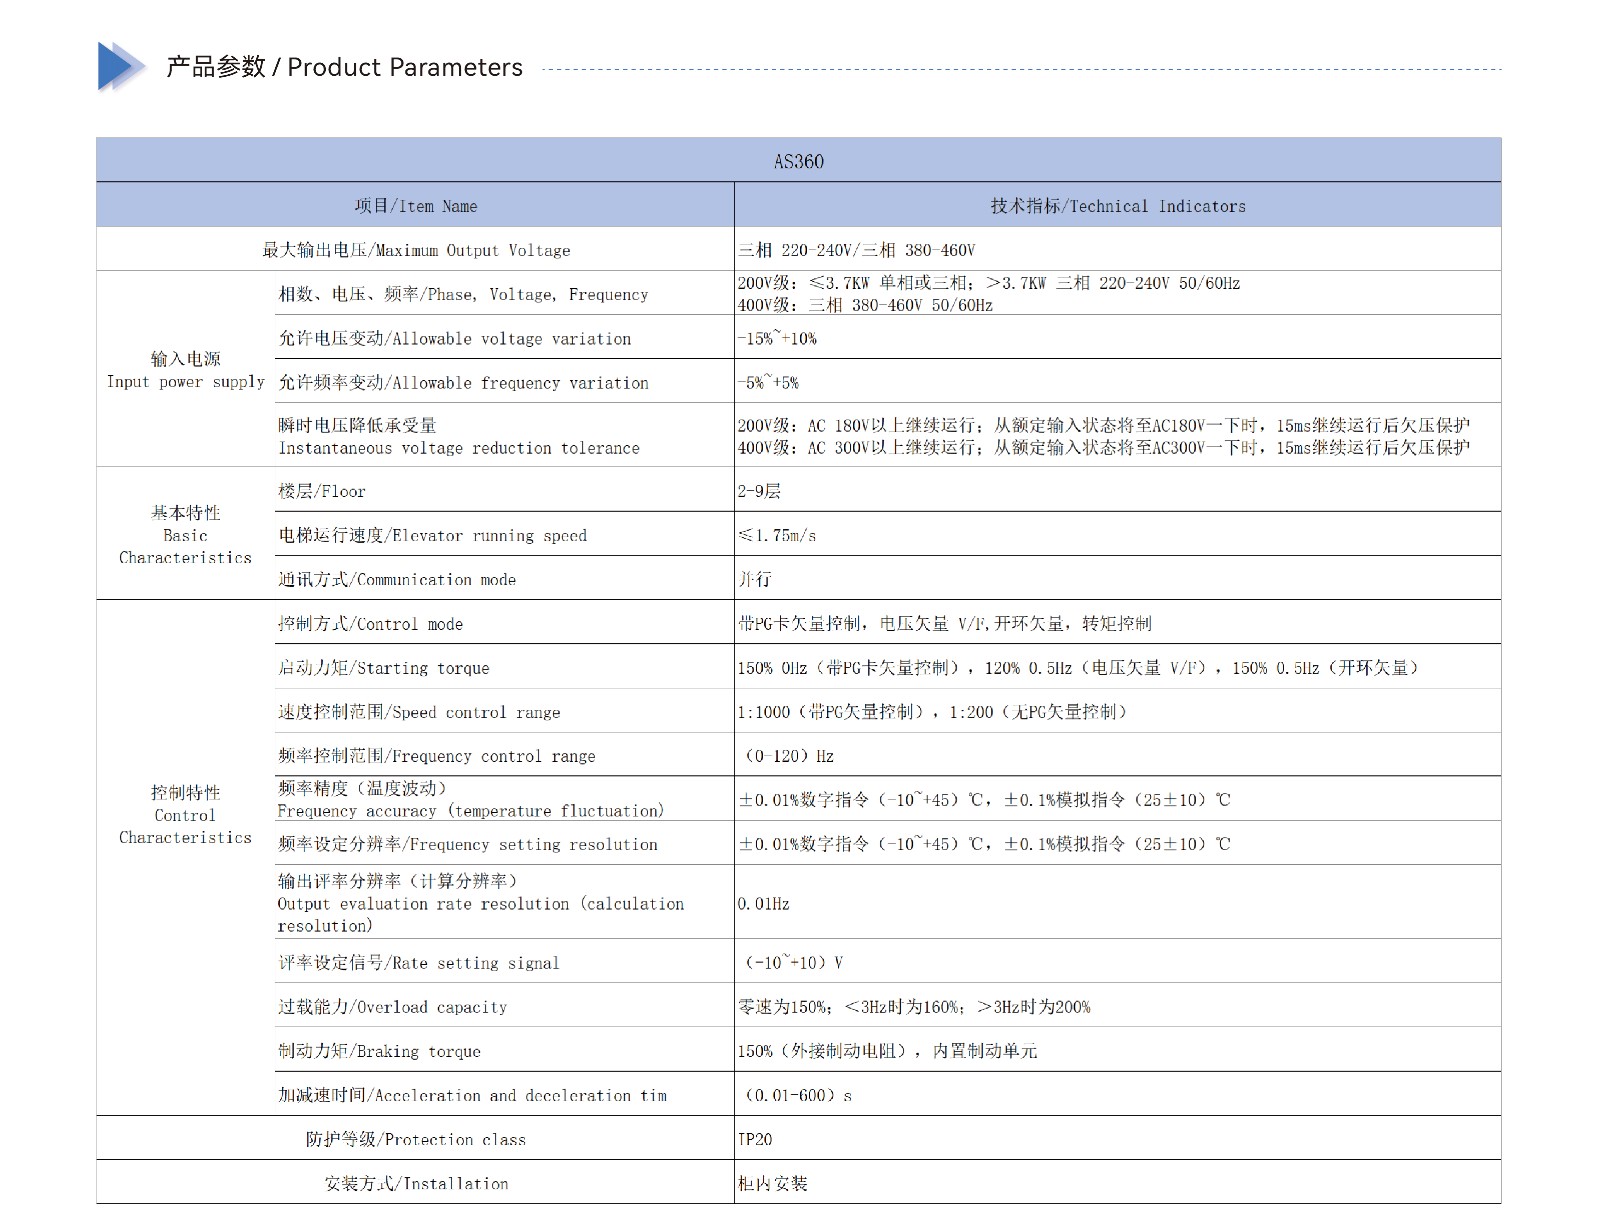Image resolution: width=1600 pixels, height=1228 pixels.
Task: Select Allowable voltage variation label
Action: pyautogui.click(x=455, y=338)
